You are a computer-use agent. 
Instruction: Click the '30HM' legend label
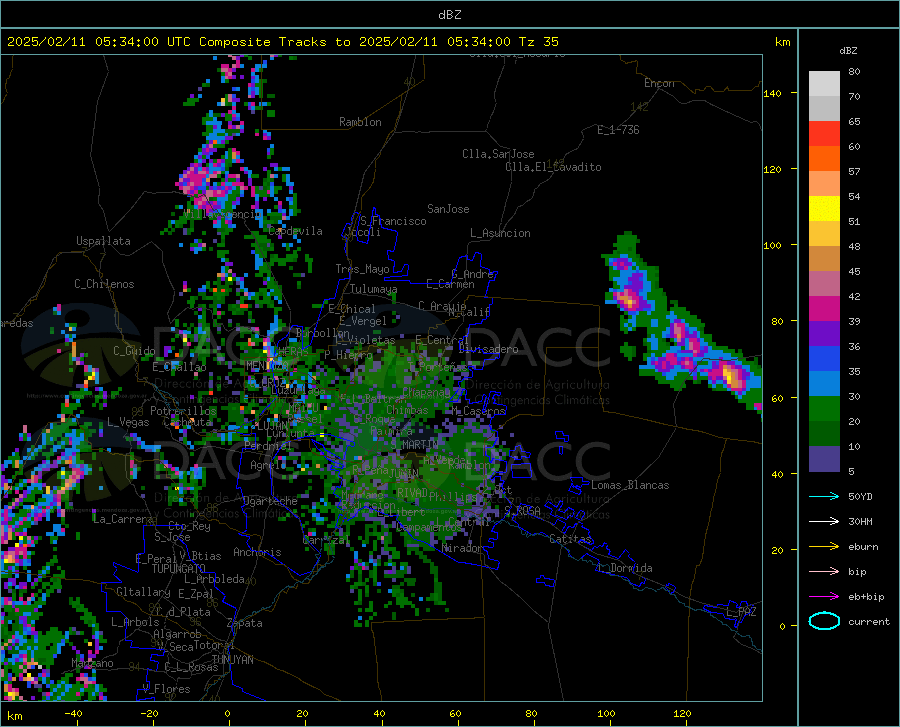860,522
